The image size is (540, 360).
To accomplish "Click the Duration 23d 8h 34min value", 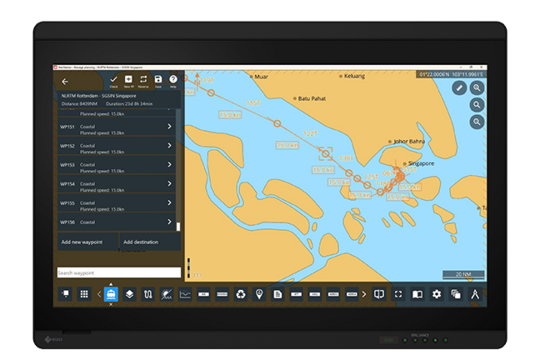I will pyautogui.click(x=129, y=104).
